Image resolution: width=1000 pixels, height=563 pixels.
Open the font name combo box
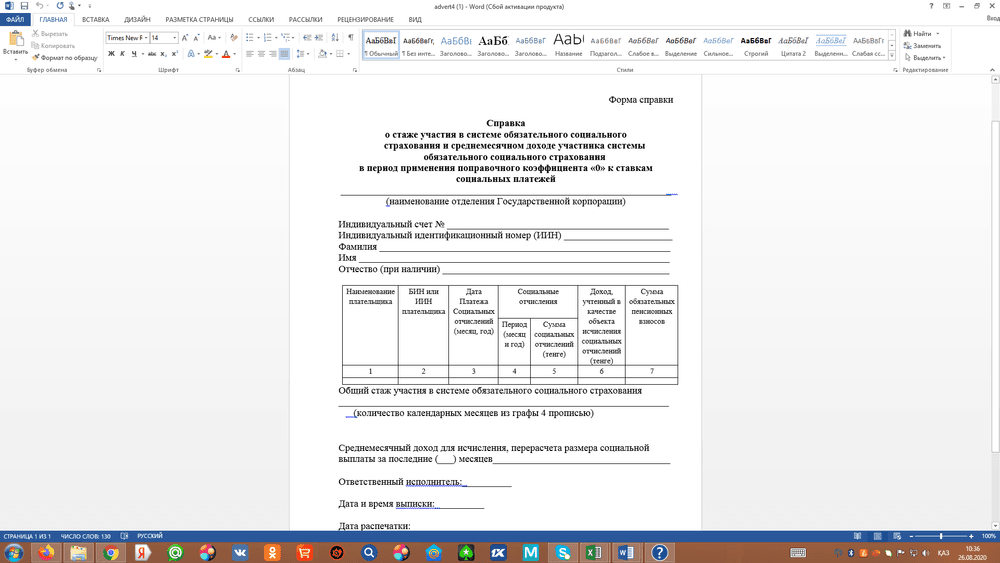click(127, 38)
